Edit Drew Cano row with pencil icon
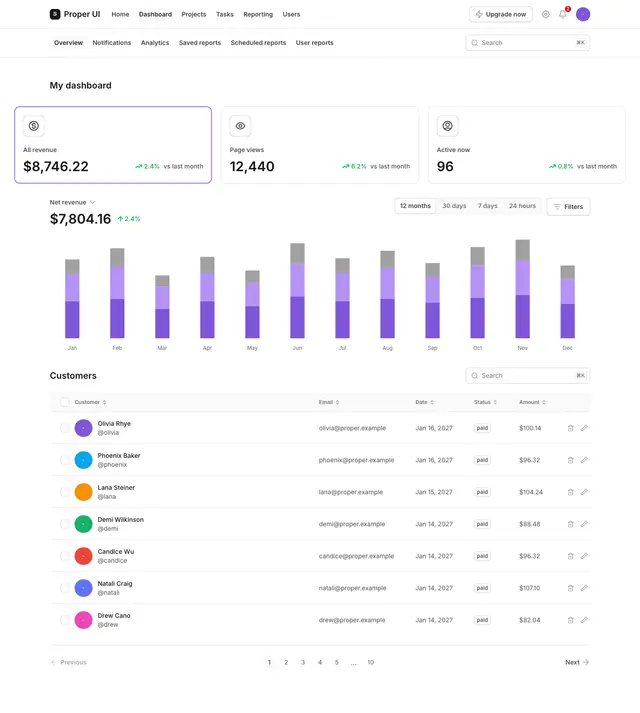640x713 pixels. pyautogui.click(x=584, y=620)
